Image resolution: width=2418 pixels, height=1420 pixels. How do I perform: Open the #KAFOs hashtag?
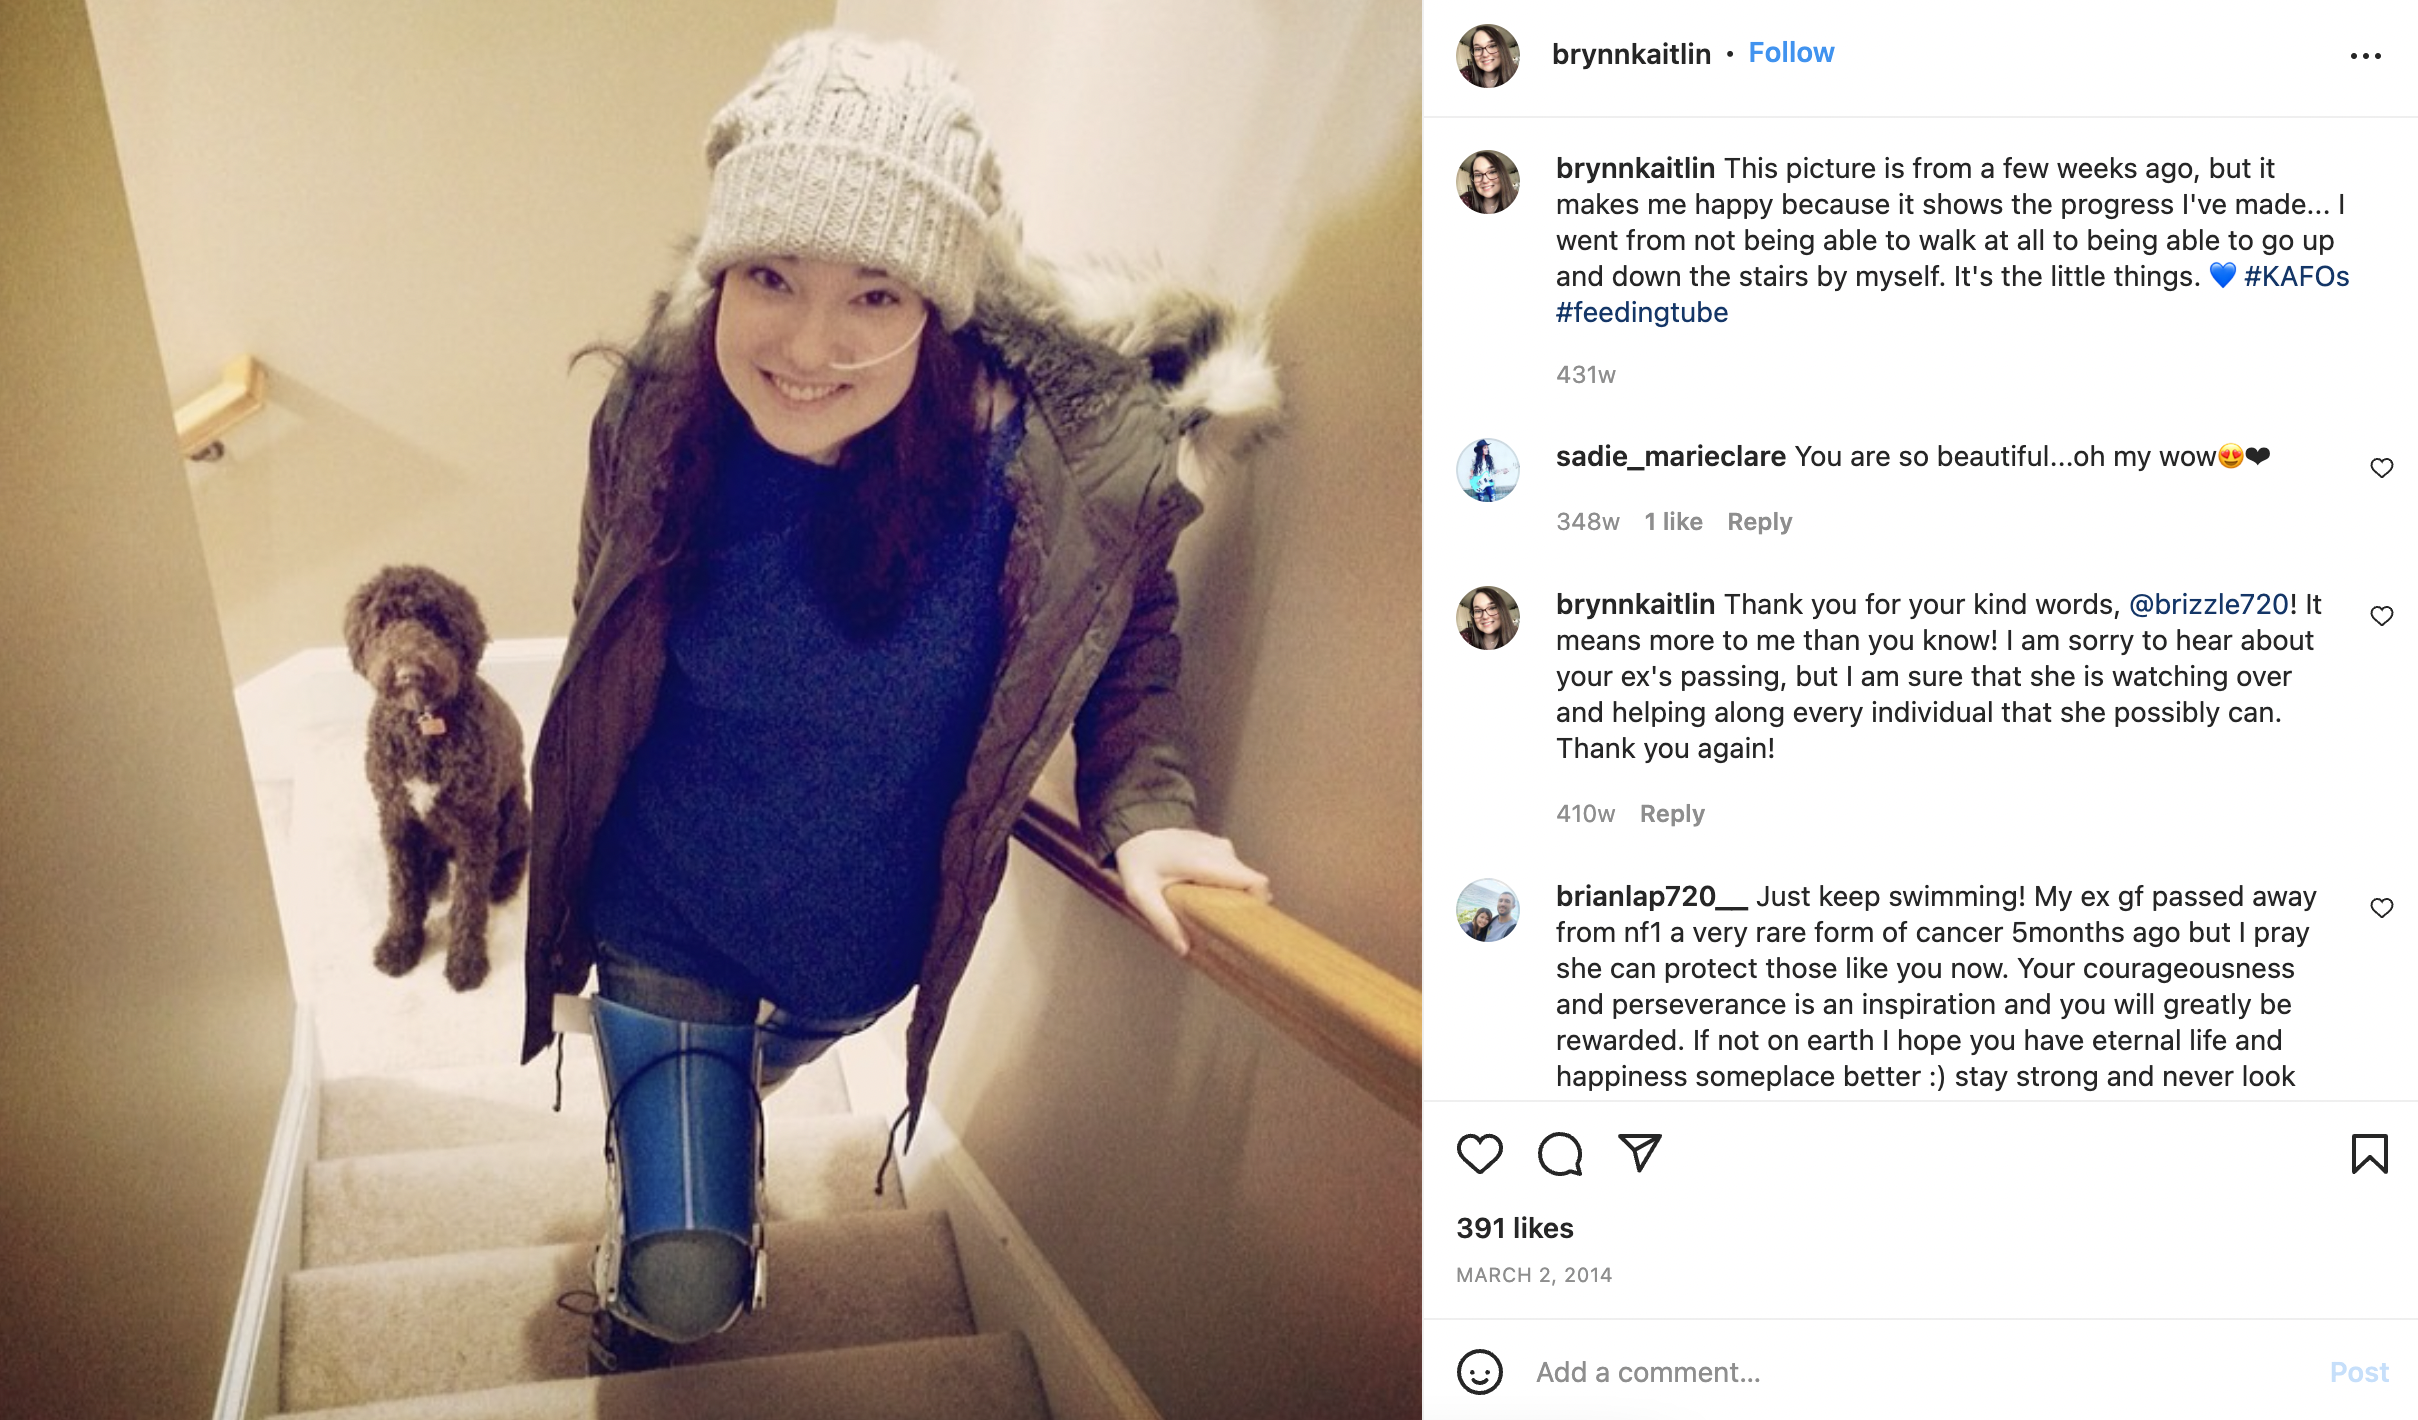click(x=2296, y=276)
